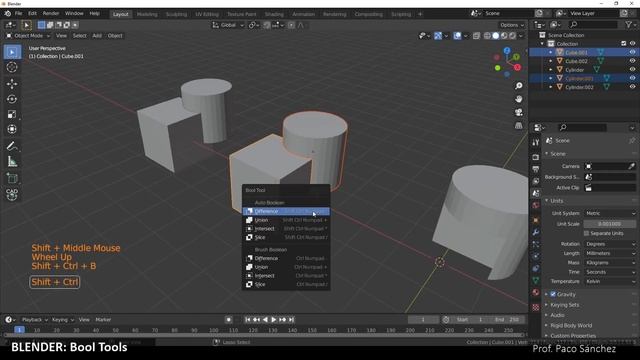Click the navigation gizmo red X axis

(517, 67)
